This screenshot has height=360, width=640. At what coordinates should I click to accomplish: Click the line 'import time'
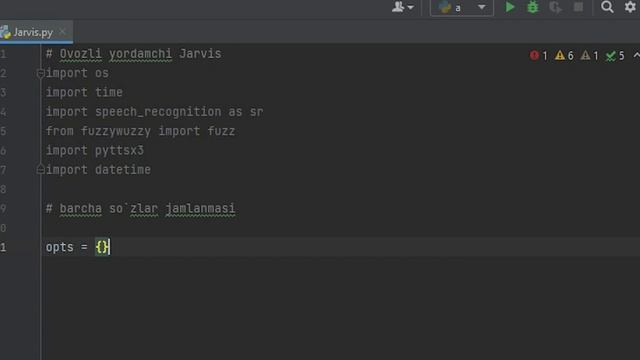84,92
